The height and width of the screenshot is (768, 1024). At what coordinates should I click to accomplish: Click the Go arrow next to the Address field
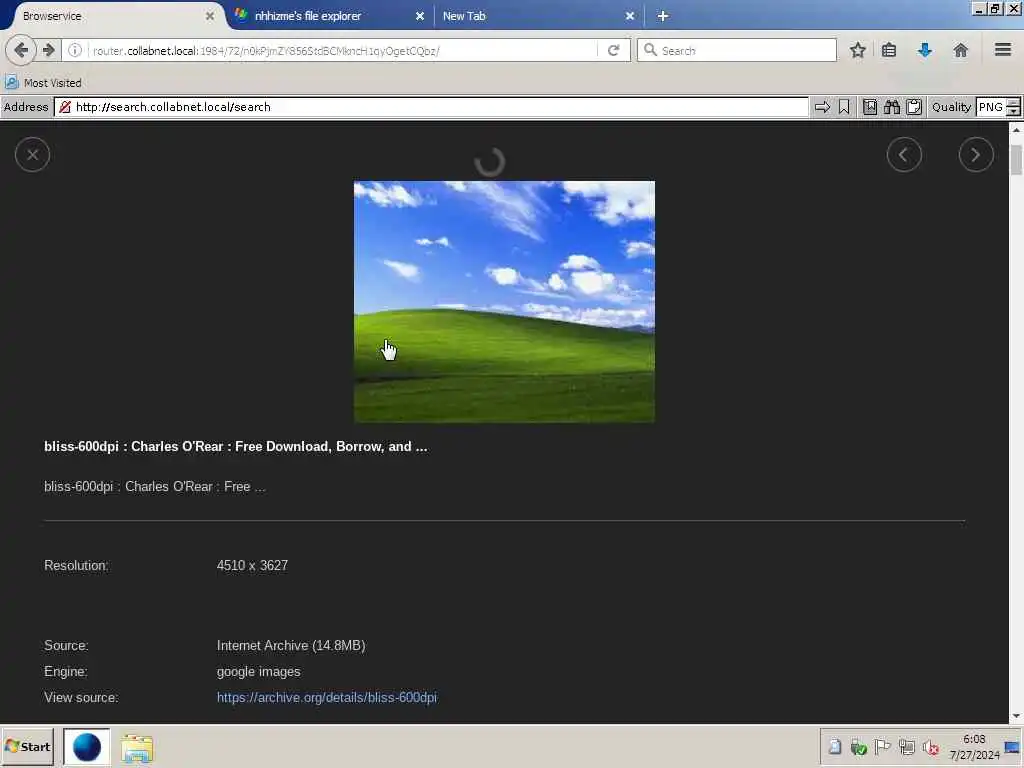coord(822,107)
